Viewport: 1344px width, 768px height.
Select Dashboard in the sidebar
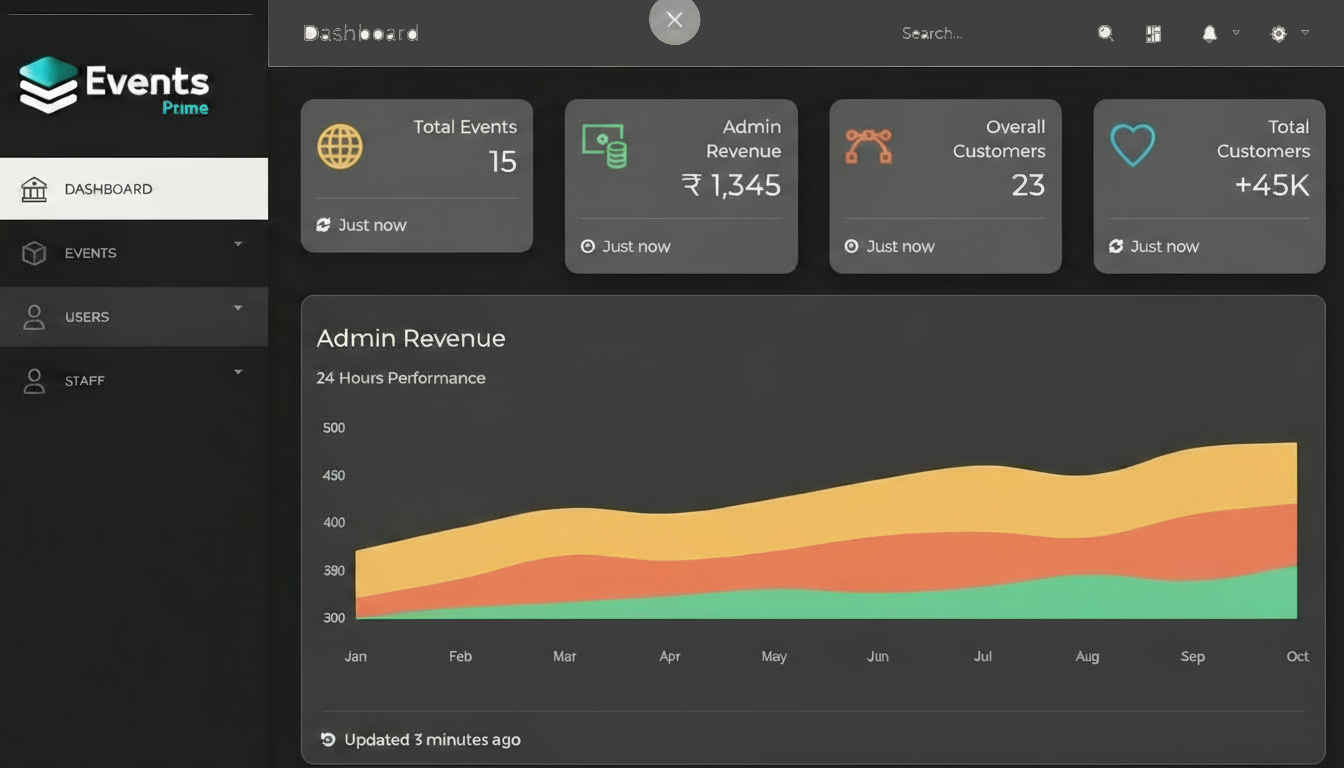(108, 189)
